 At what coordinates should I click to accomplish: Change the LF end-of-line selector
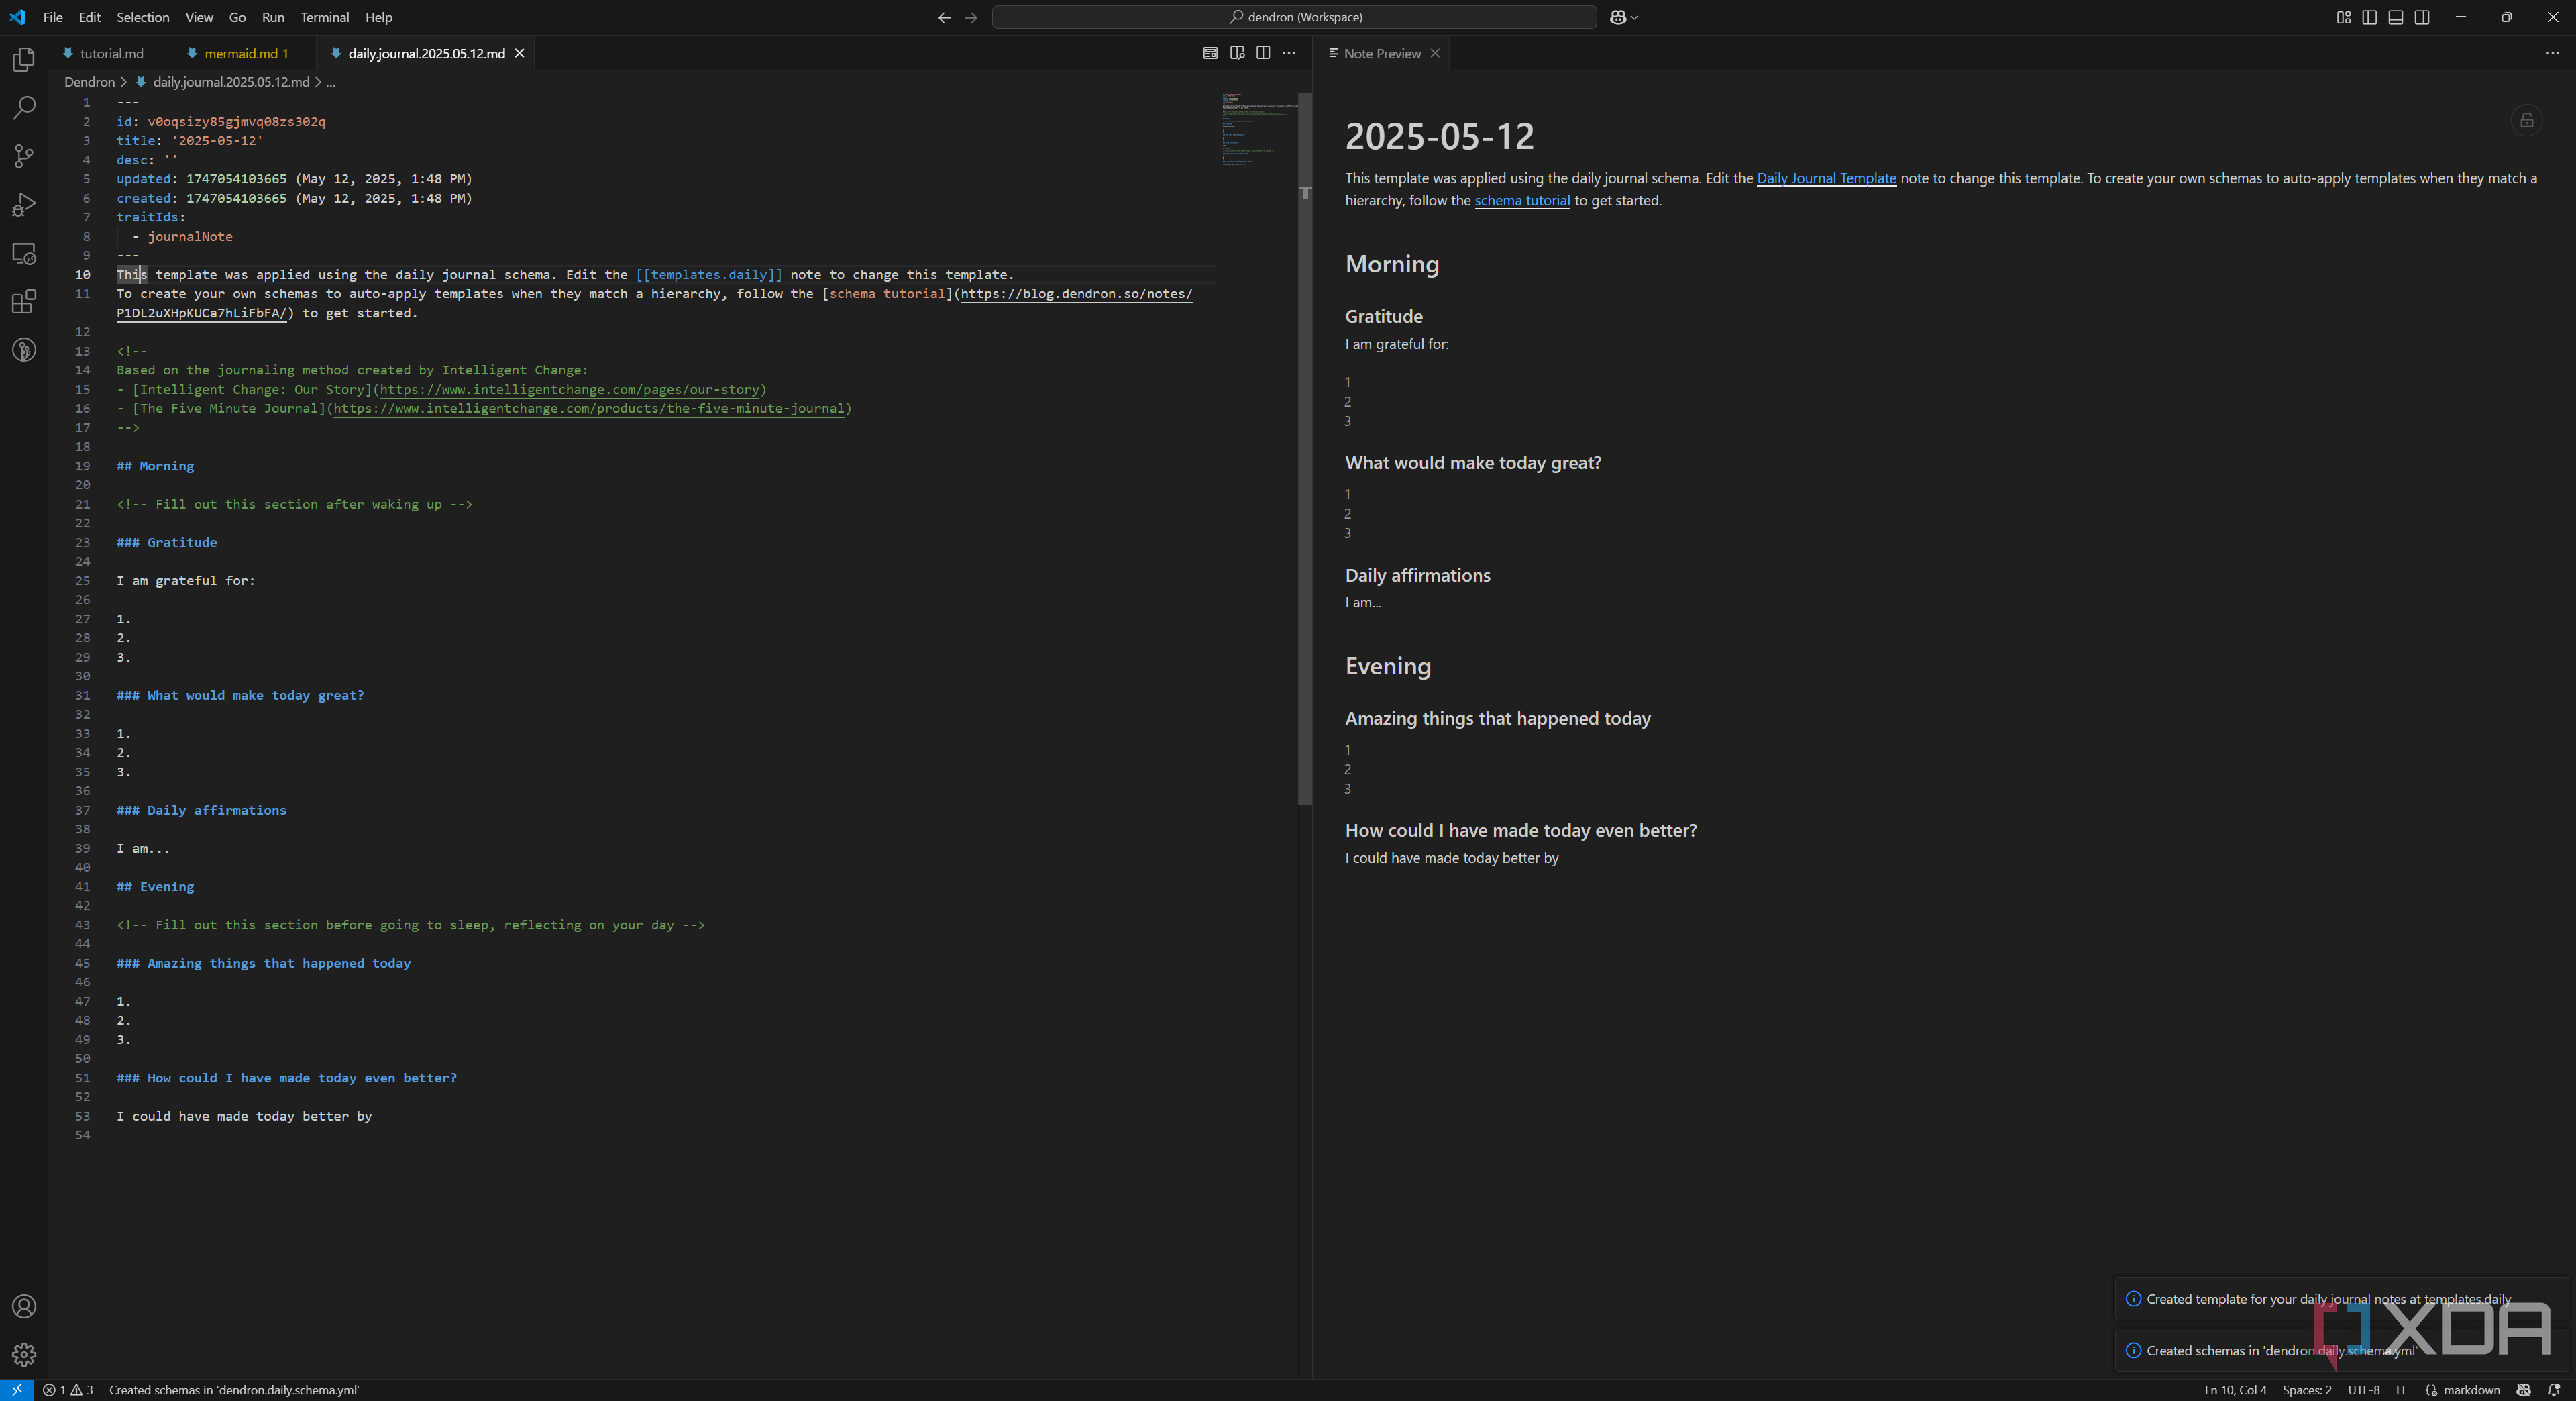[x=2401, y=1390]
